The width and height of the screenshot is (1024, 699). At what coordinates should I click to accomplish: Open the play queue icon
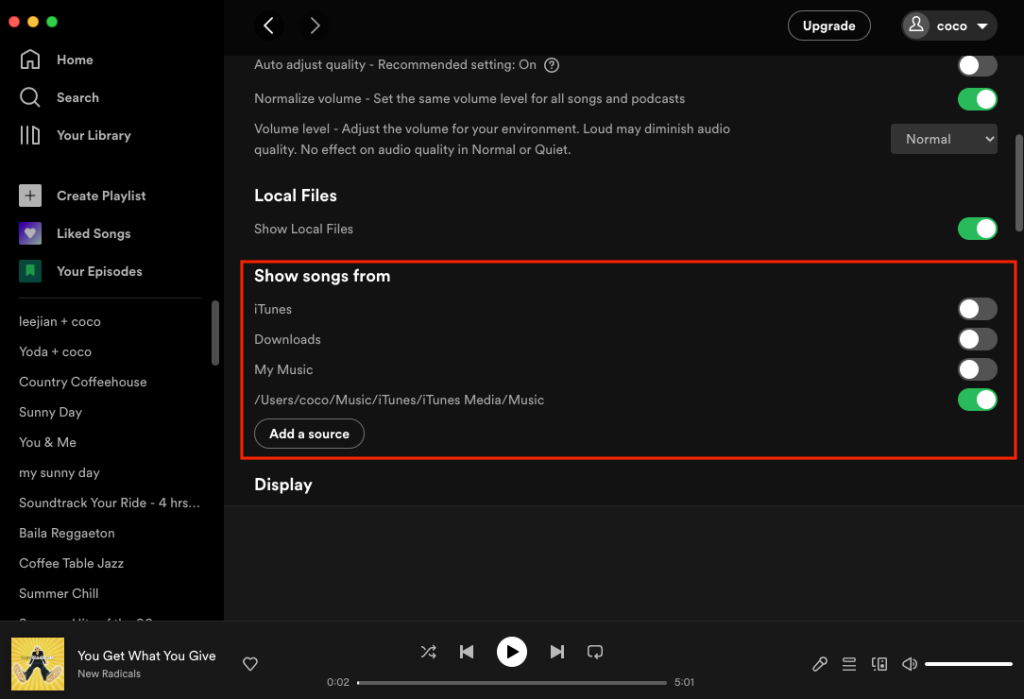pos(849,664)
